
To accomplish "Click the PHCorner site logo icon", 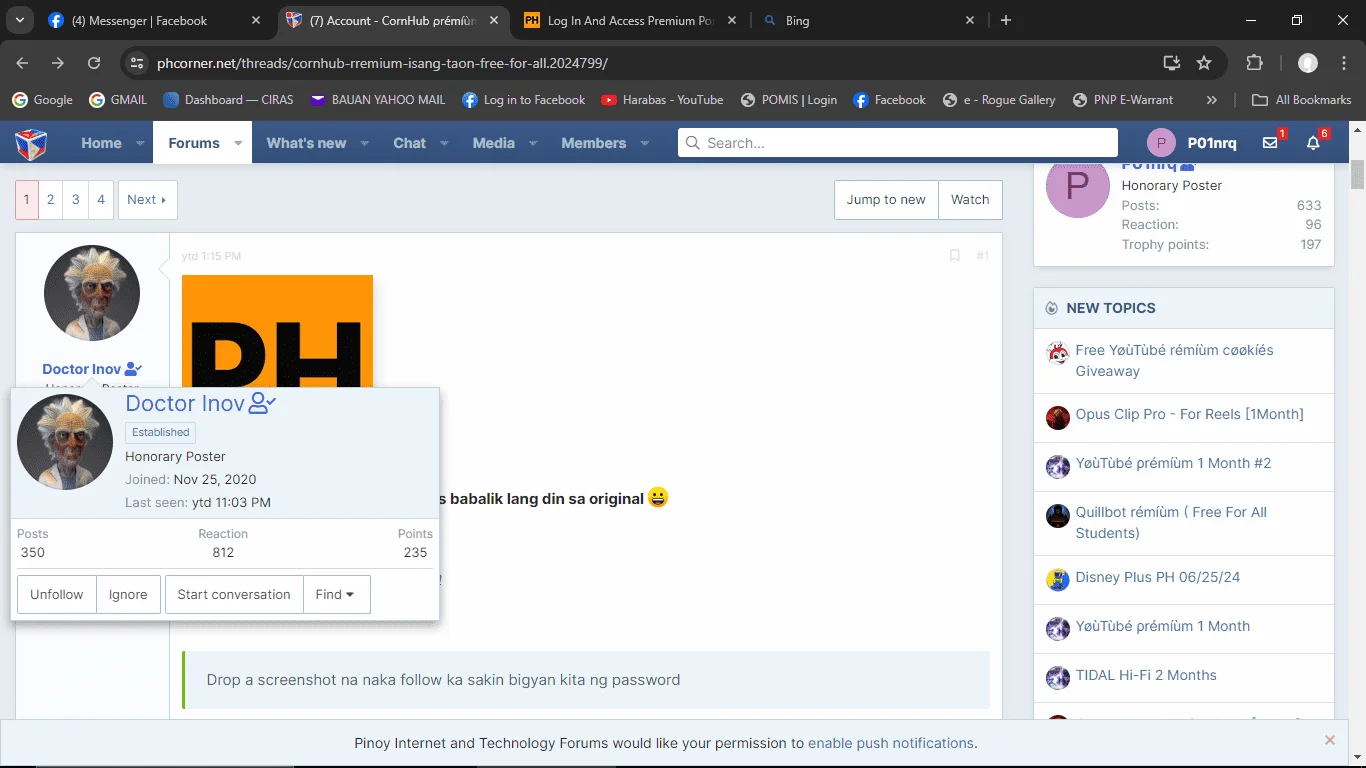I will tap(31, 143).
